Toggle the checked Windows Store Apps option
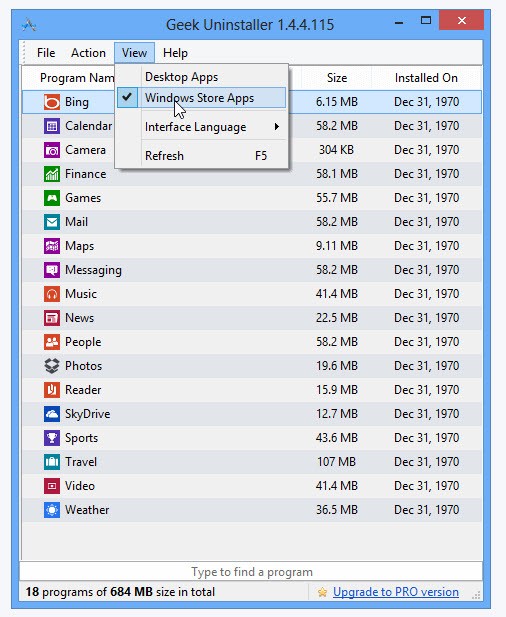The width and height of the screenshot is (506, 617). click(x=201, y=98)
